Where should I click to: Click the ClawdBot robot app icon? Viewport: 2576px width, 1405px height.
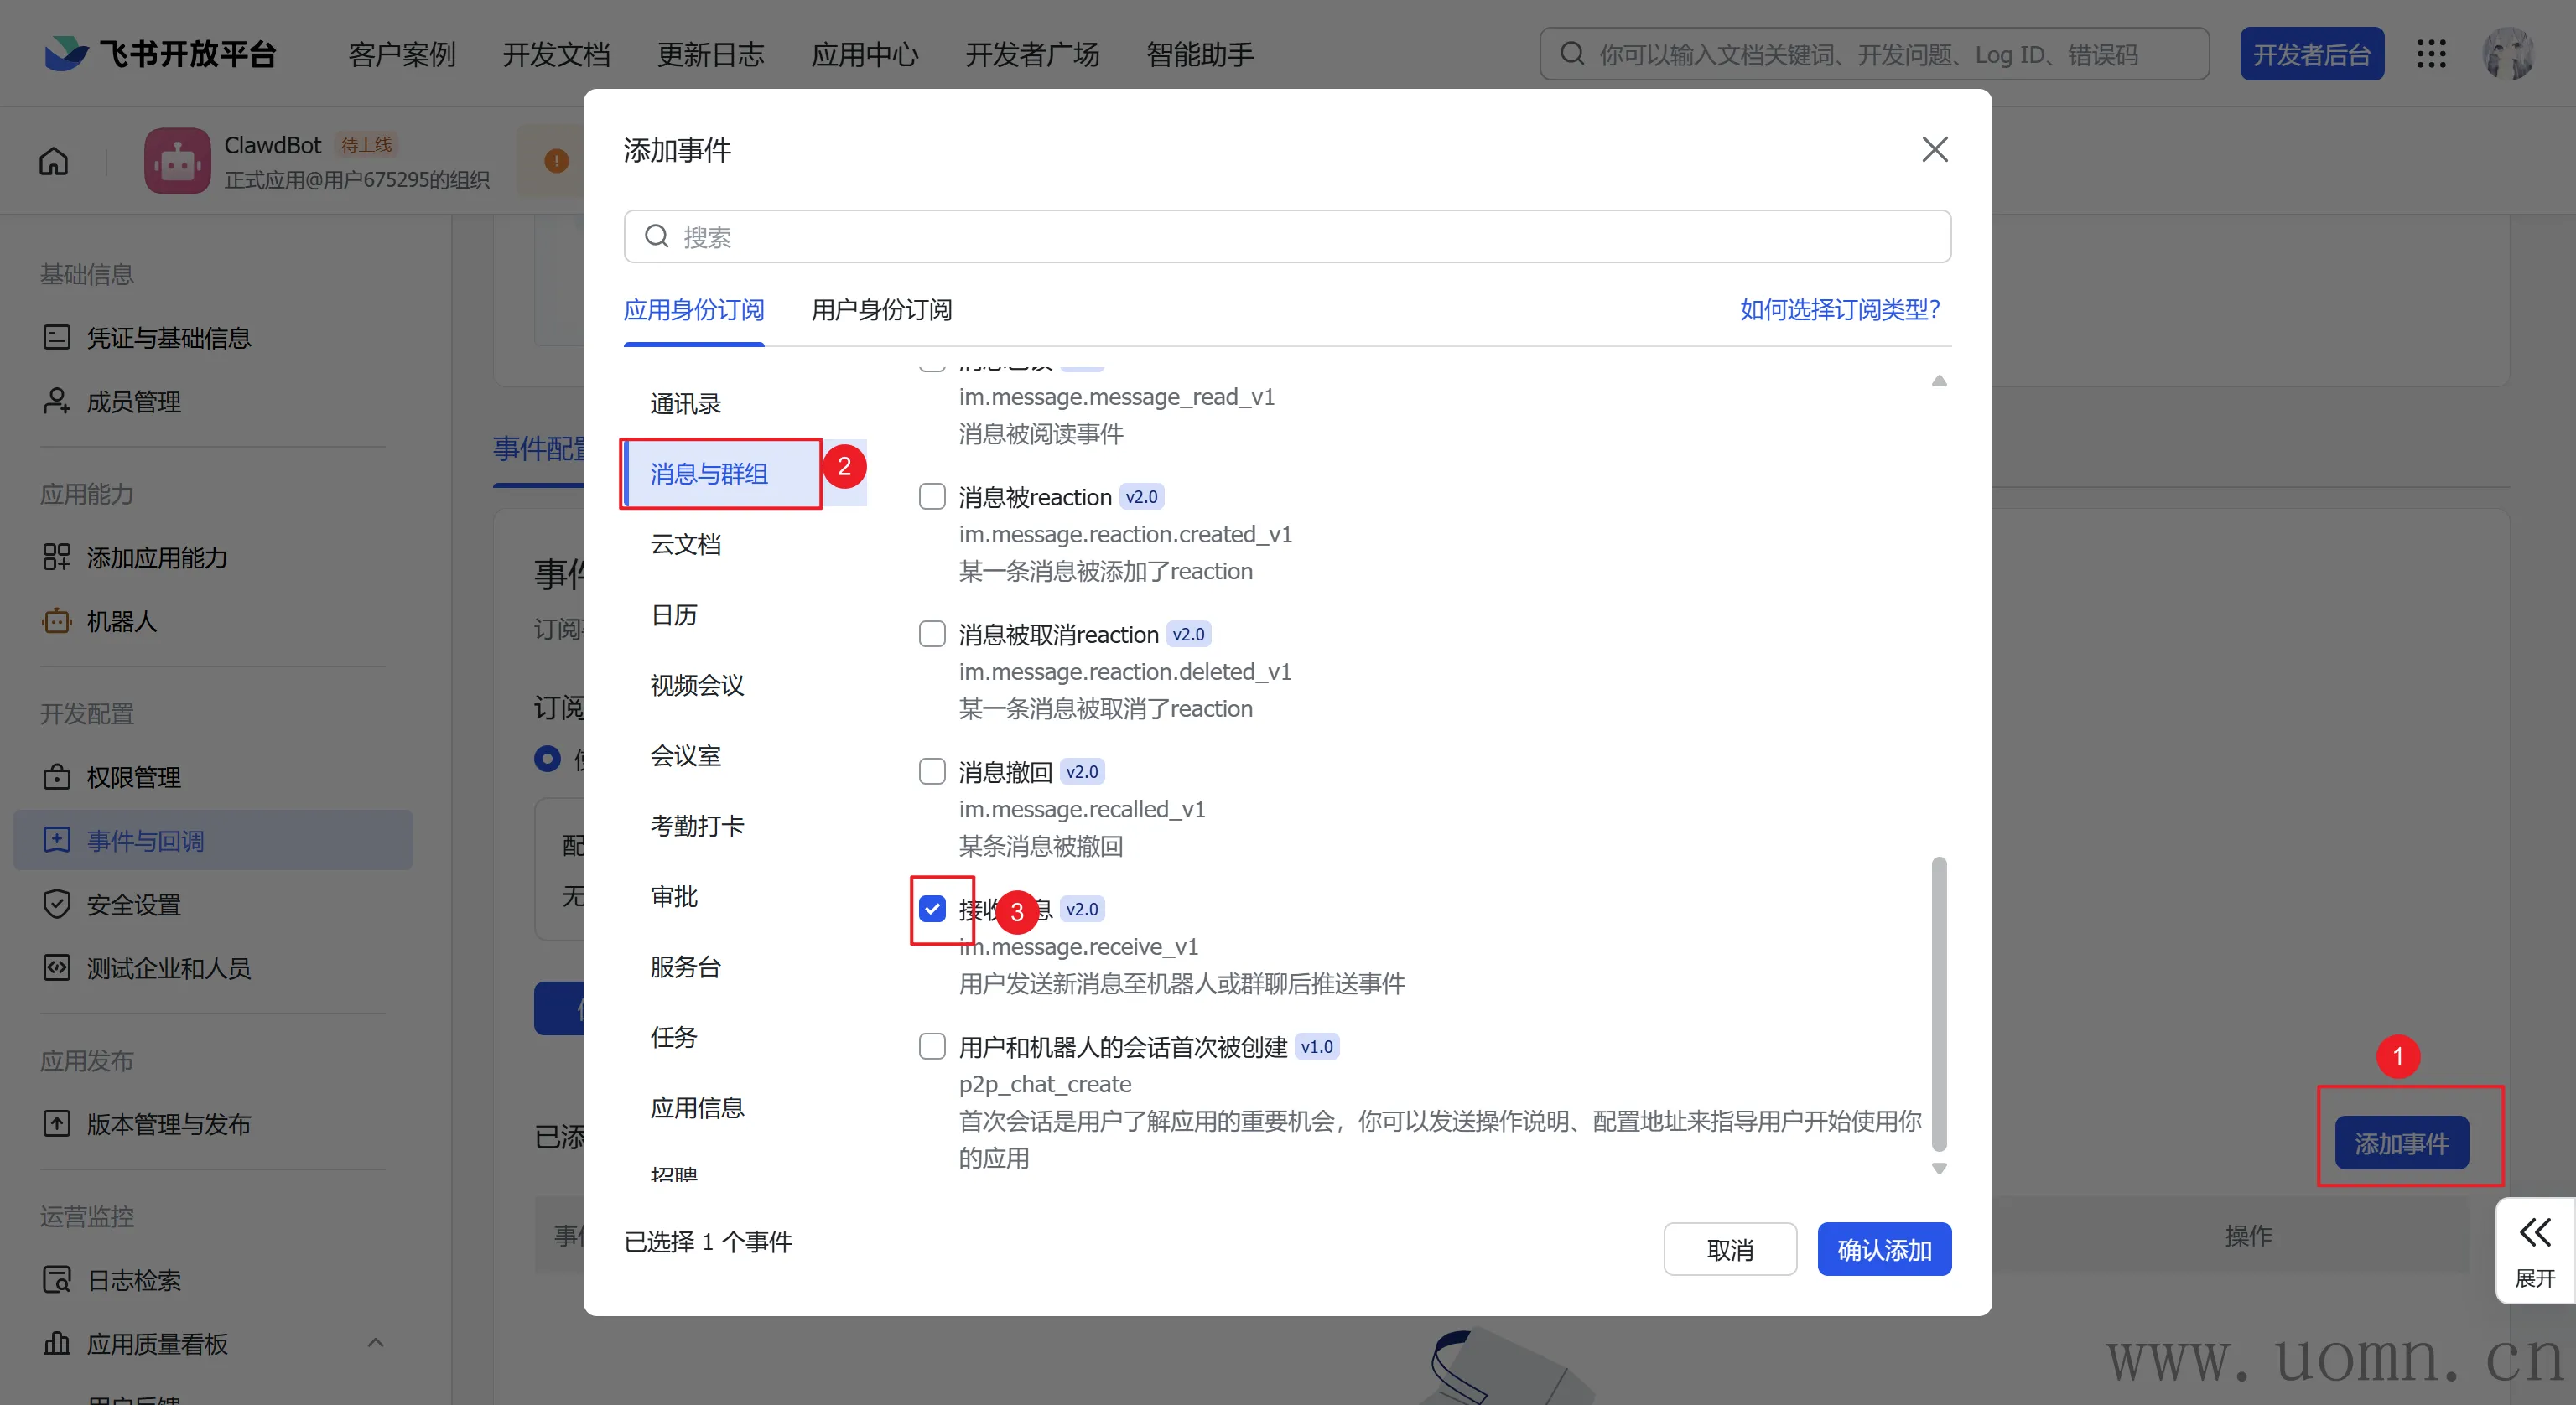[177, 161]
